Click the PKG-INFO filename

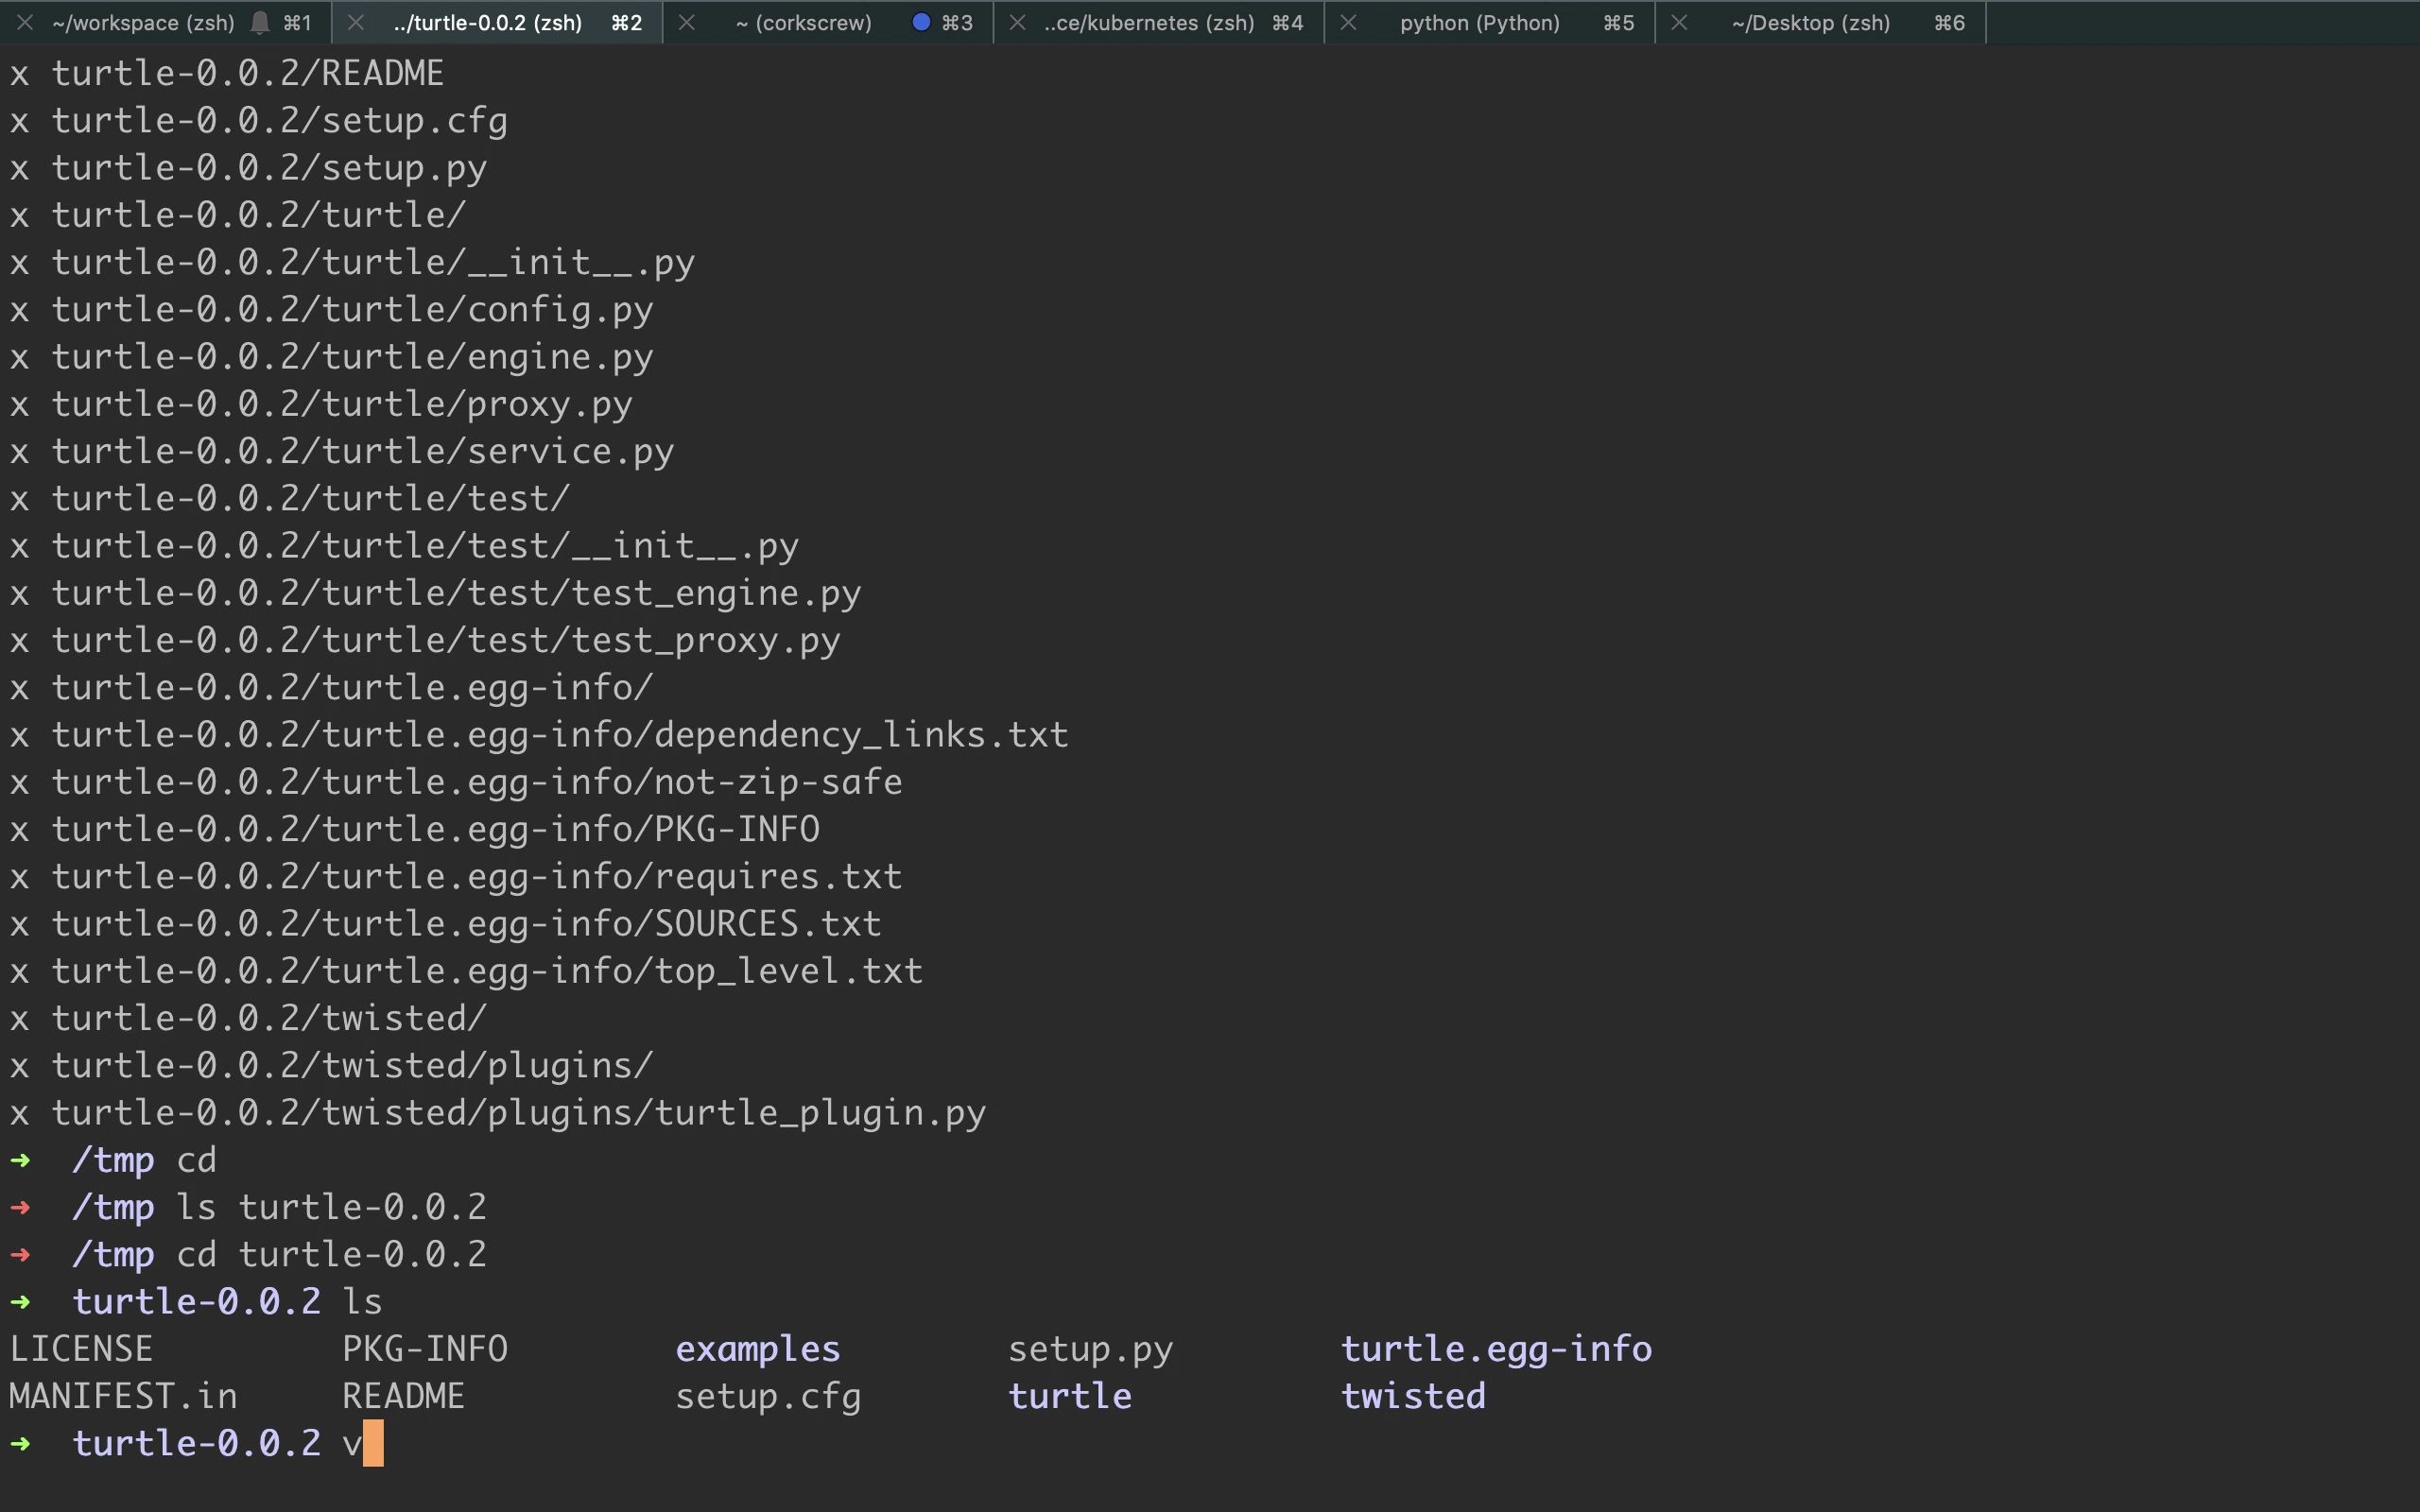424,1347
